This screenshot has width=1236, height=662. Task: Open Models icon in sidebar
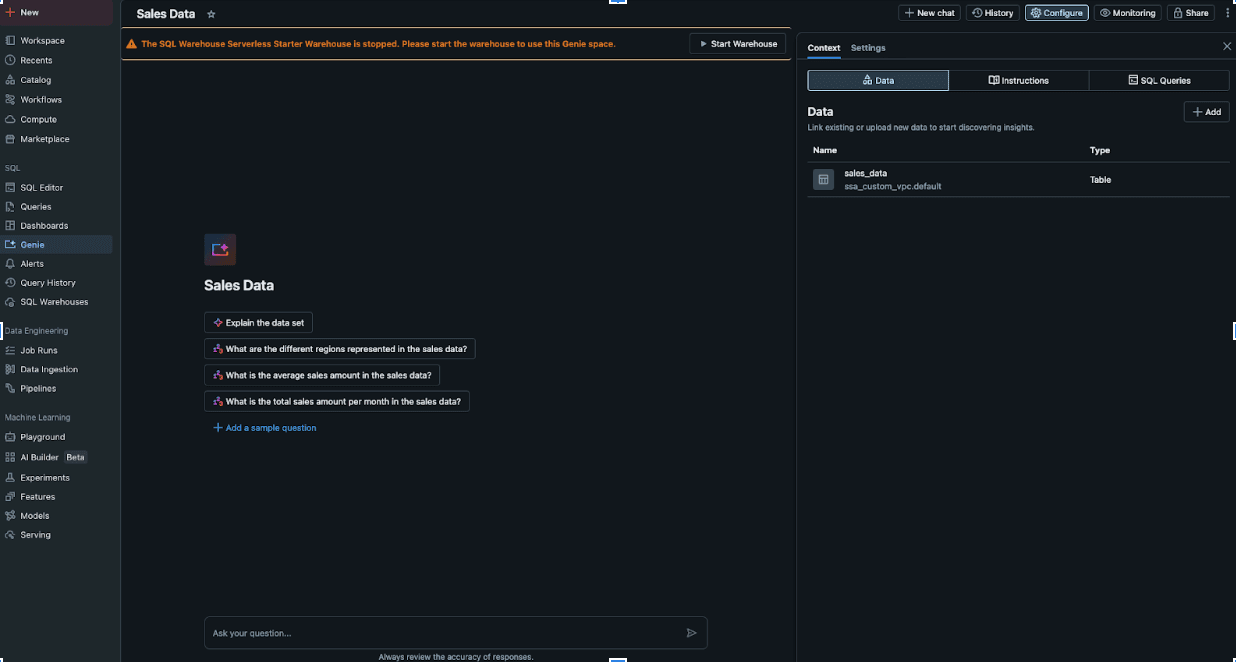tap(10, 516)
